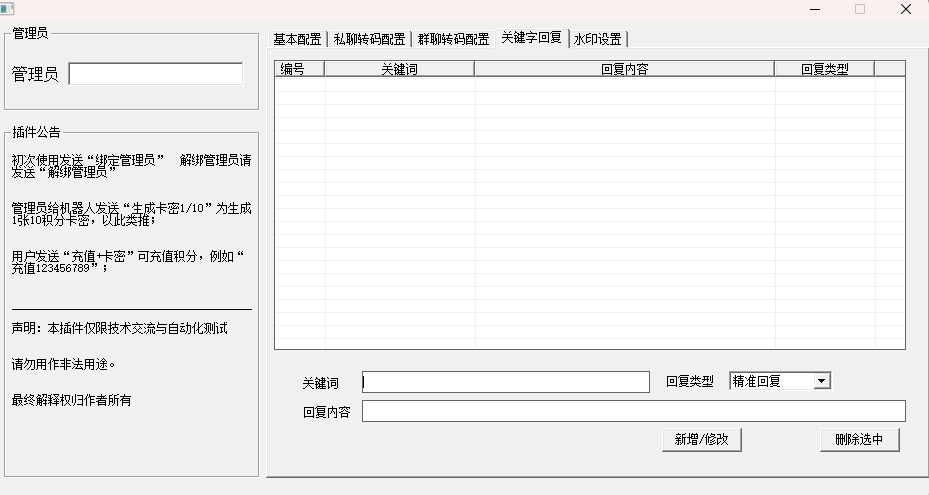Select the 关键字回复 tab

[x=531, y=38]
